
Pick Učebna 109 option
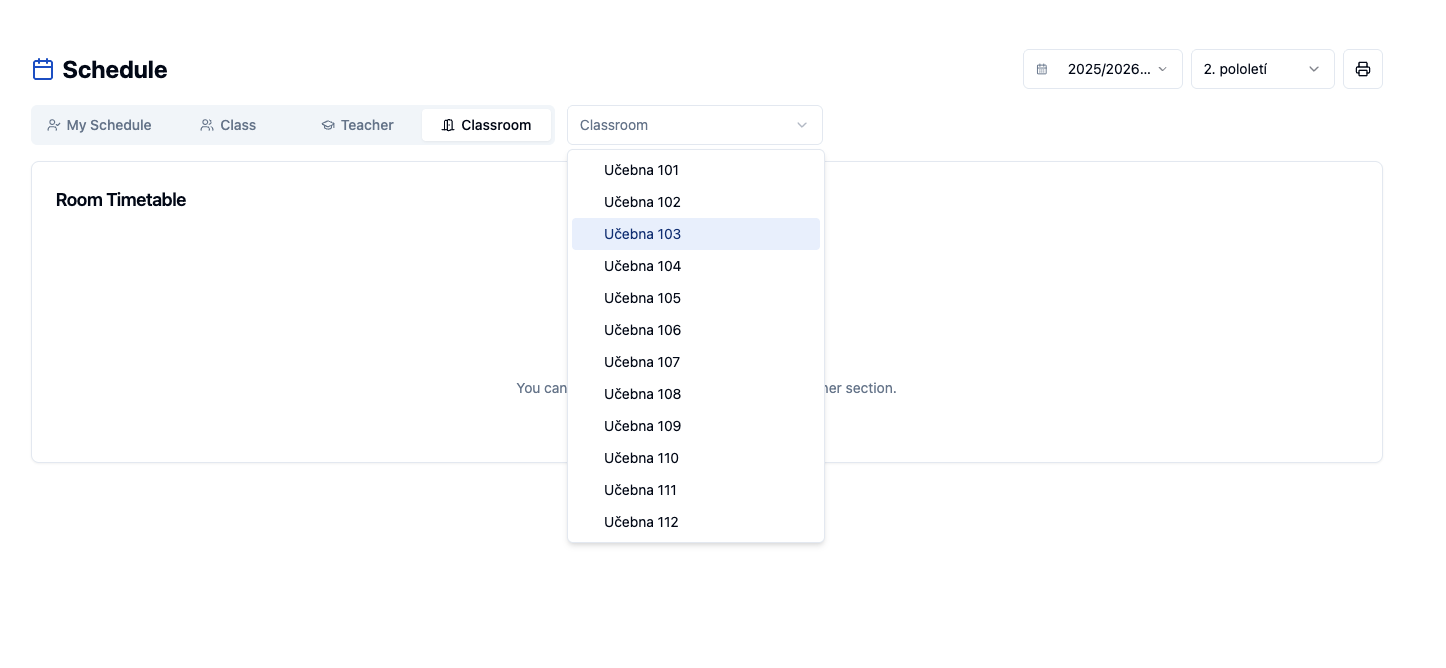(696, 426)
